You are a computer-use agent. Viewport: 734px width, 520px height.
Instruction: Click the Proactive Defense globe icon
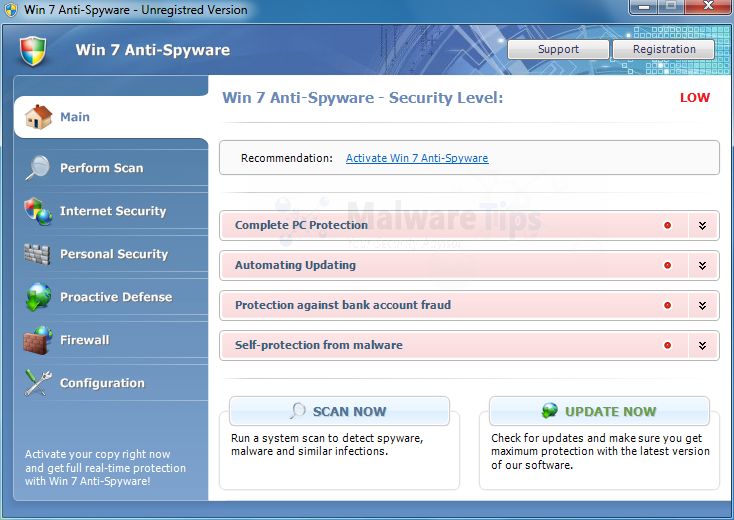pos(38,297)
